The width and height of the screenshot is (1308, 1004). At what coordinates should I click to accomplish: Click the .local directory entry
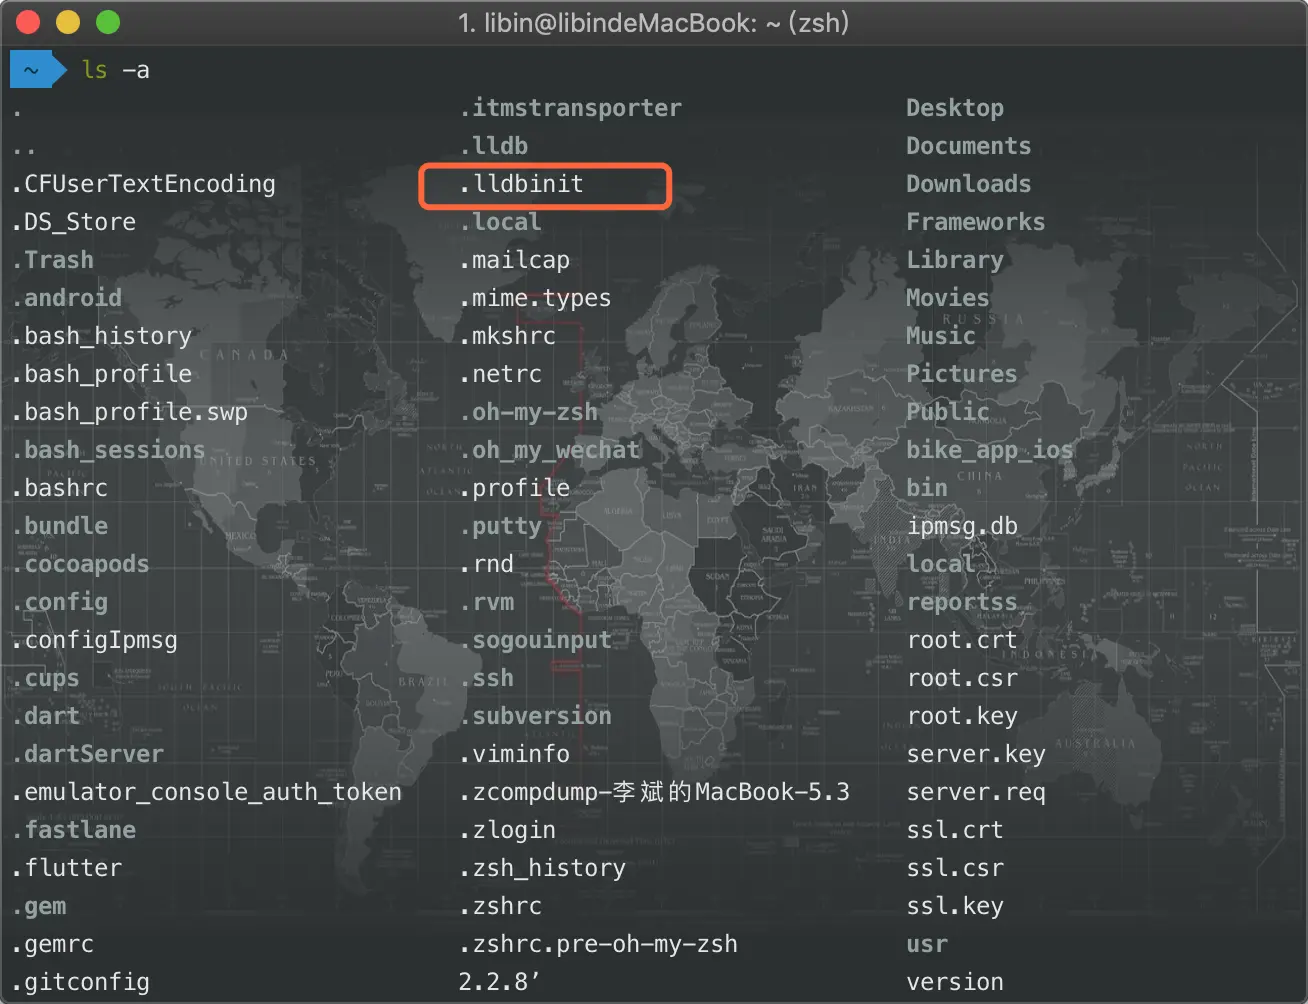(501, 222)
